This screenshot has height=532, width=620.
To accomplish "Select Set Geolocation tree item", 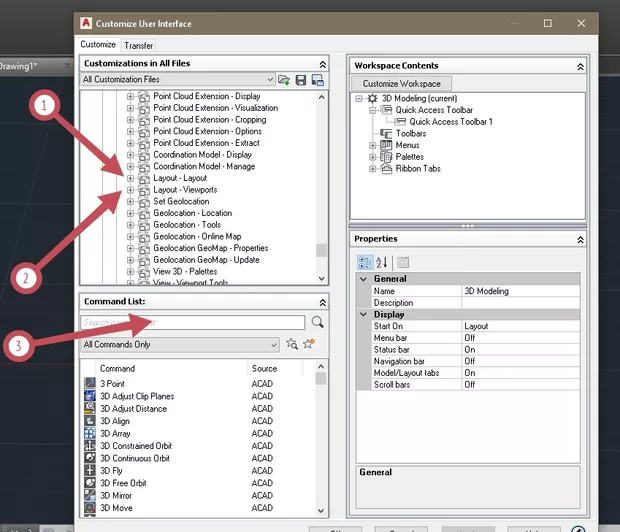I will [181, 201].
